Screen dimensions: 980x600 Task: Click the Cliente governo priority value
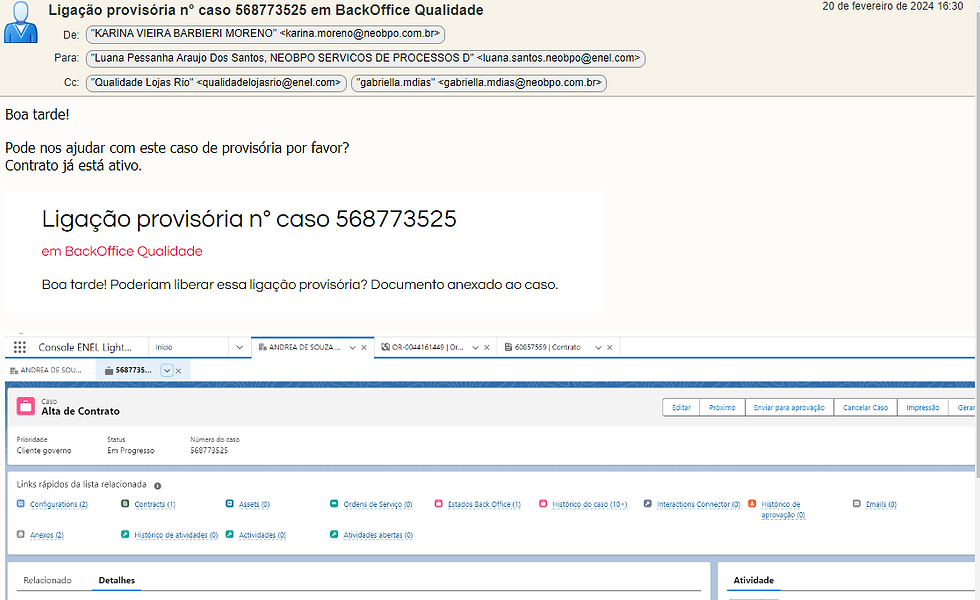click(44, 451)
